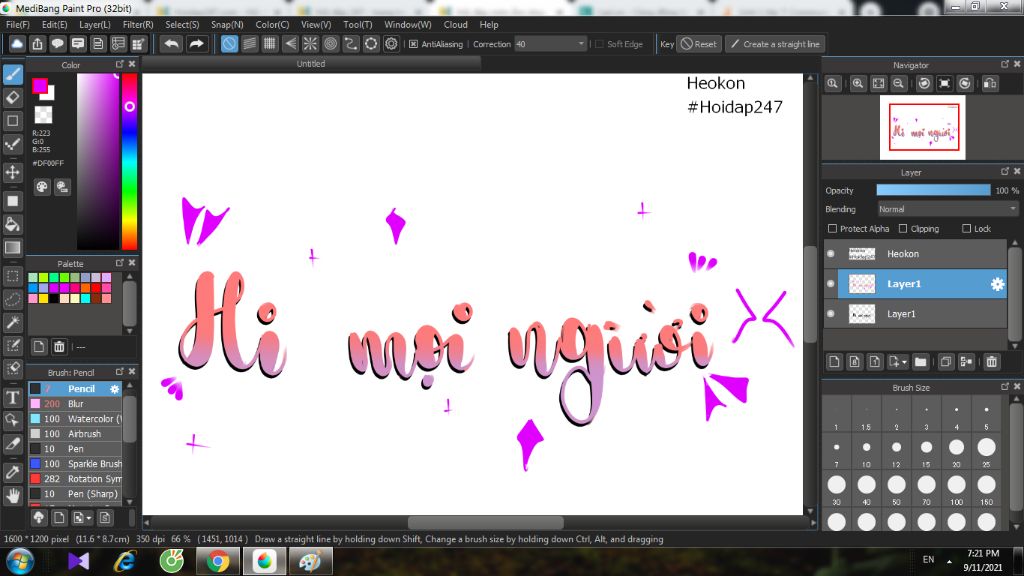Select the Eraser tool
Image resolution: width=1024 pixels, height=576 pixels.
click(x=13, y=98)
